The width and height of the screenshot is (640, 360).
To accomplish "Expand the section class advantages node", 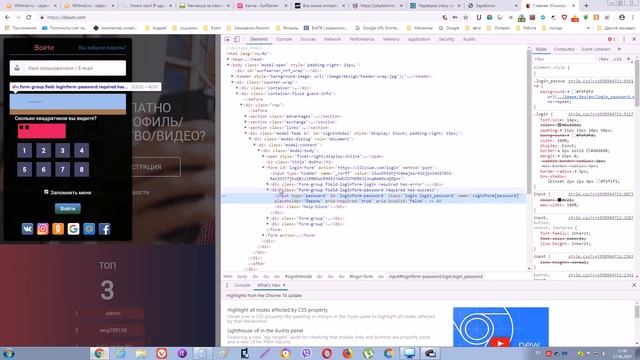I will [246, 116].
